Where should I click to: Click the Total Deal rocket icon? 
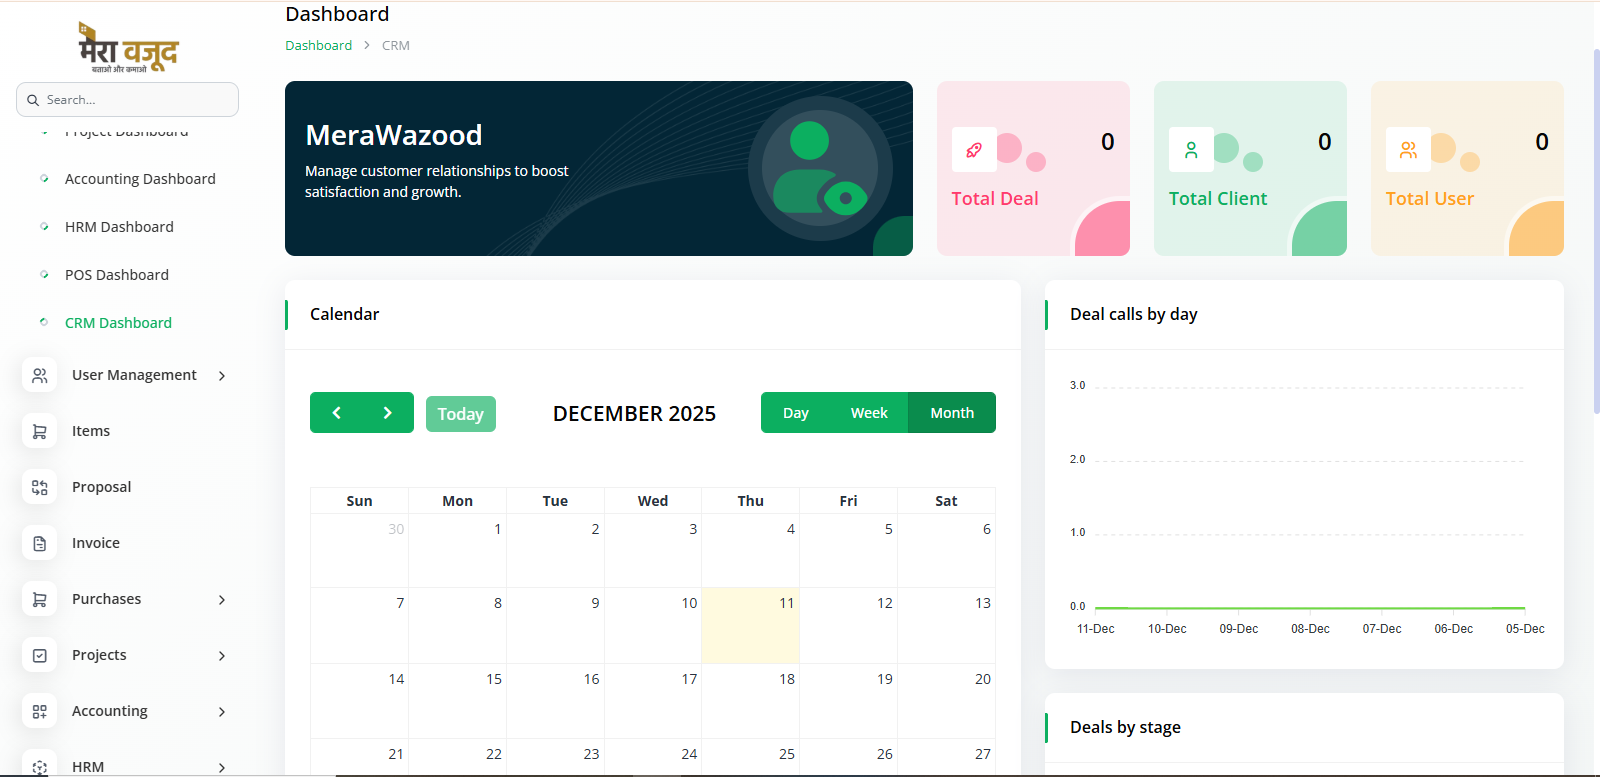(973, 150)
